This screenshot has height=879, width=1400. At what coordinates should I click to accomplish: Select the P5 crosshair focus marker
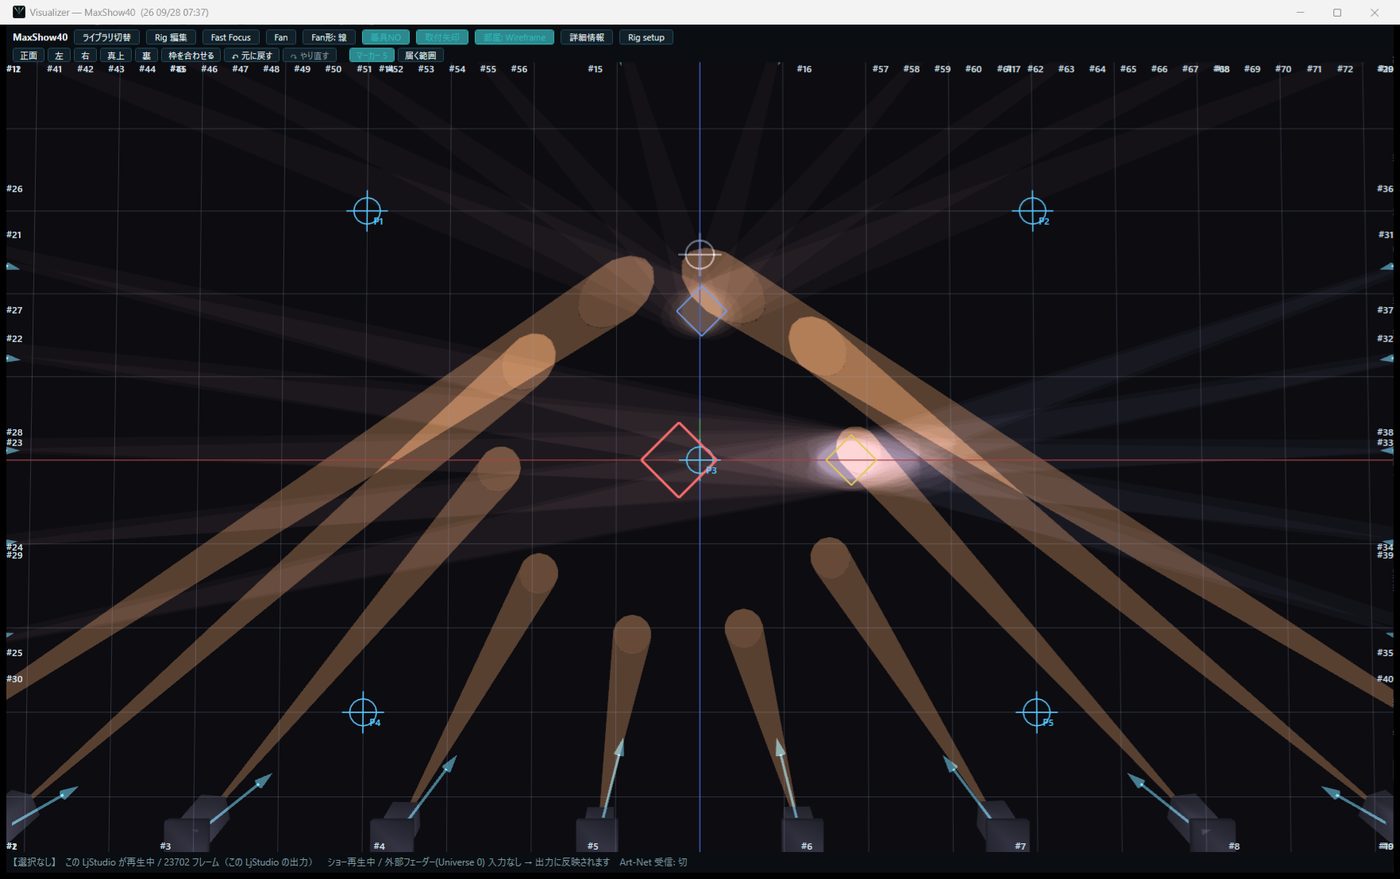click(1036, 712)
